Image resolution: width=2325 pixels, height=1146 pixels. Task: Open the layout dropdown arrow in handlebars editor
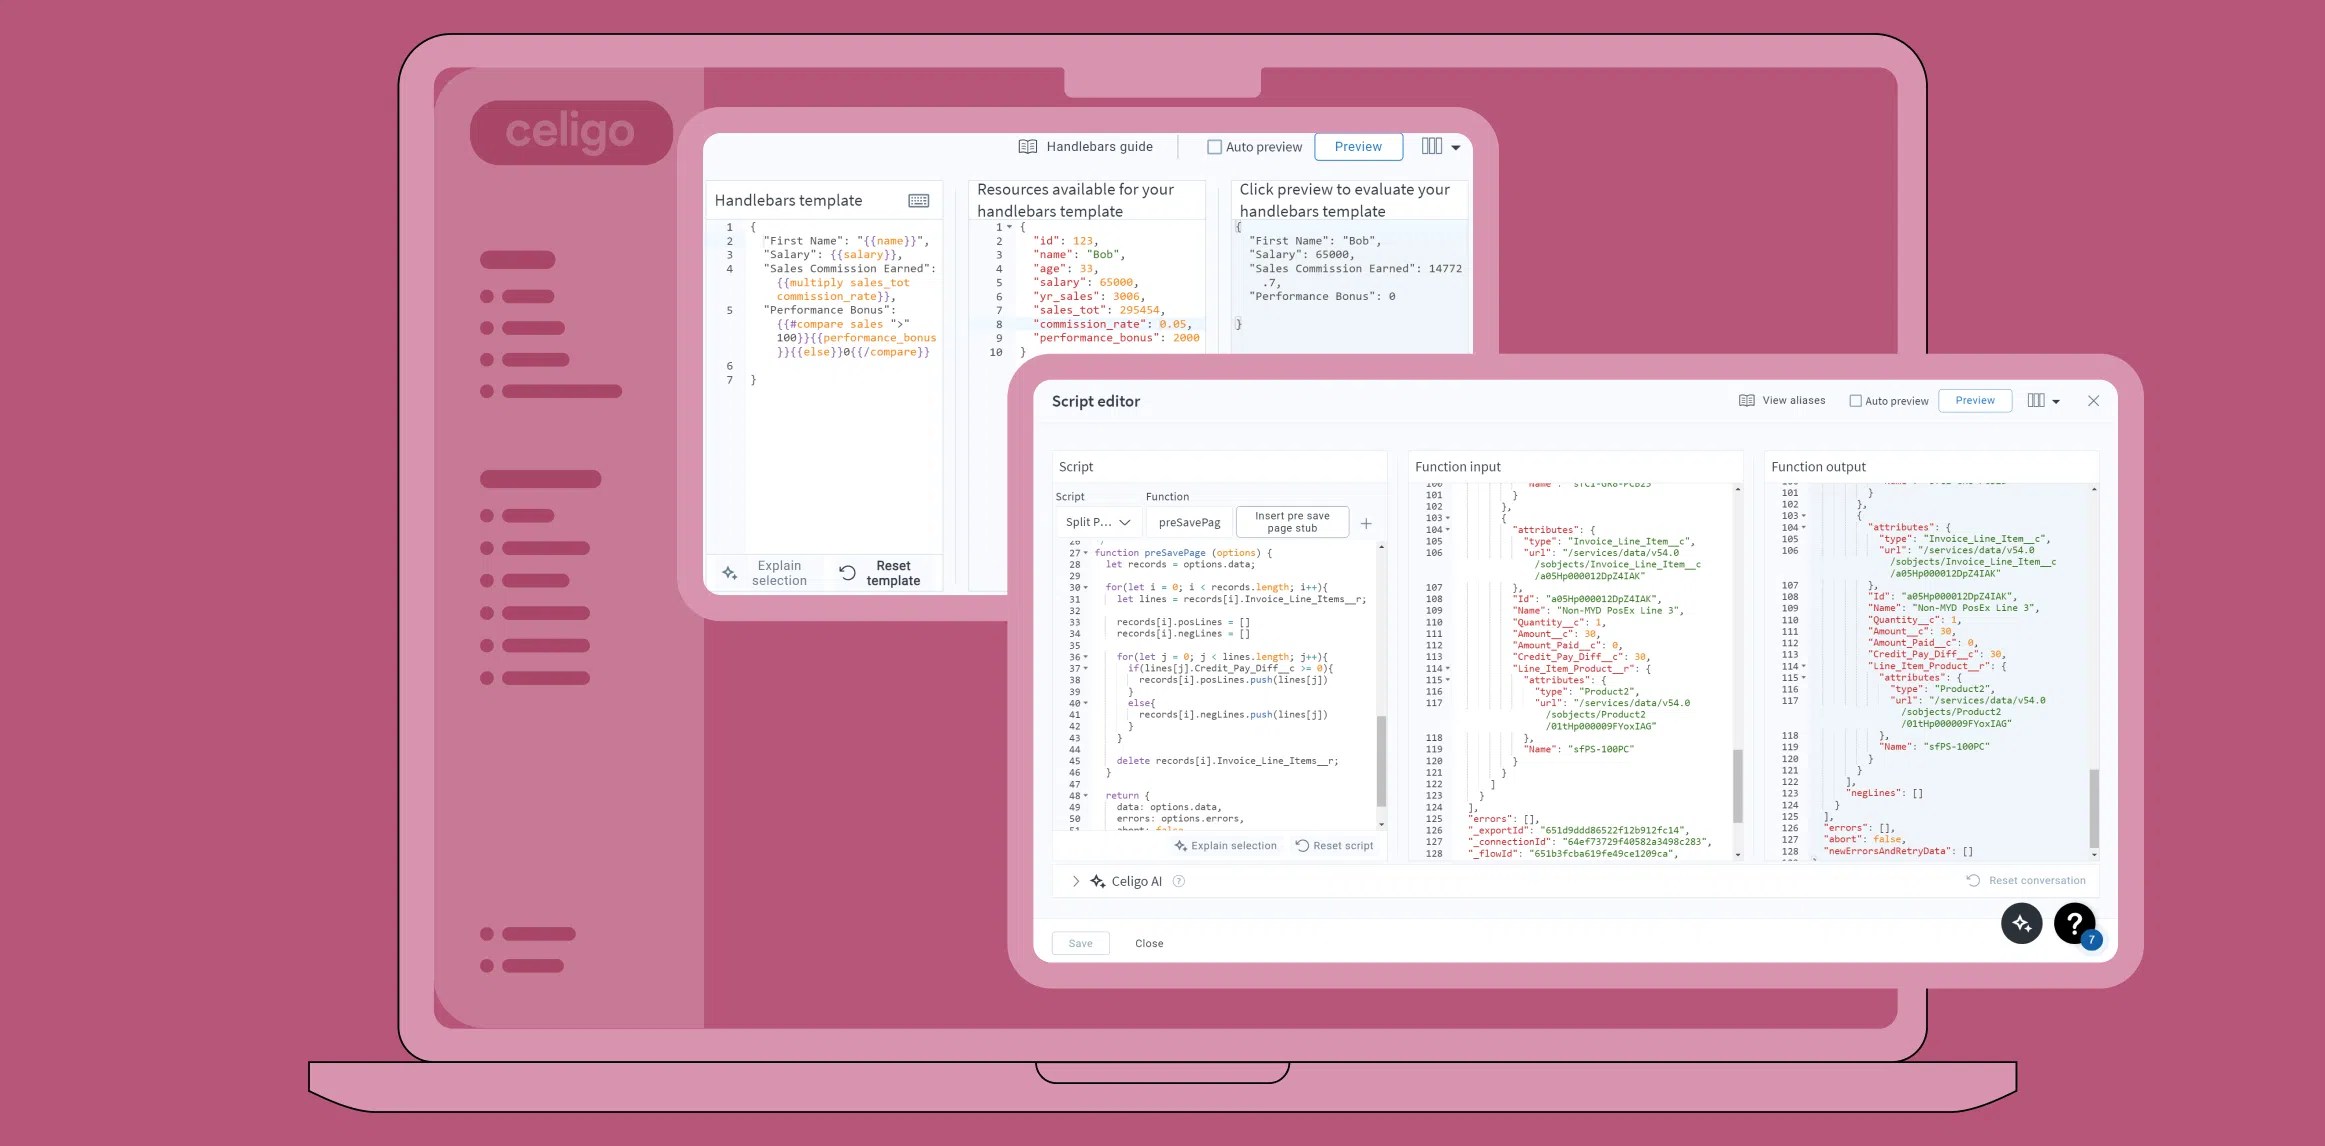[x=1455, y=146]
